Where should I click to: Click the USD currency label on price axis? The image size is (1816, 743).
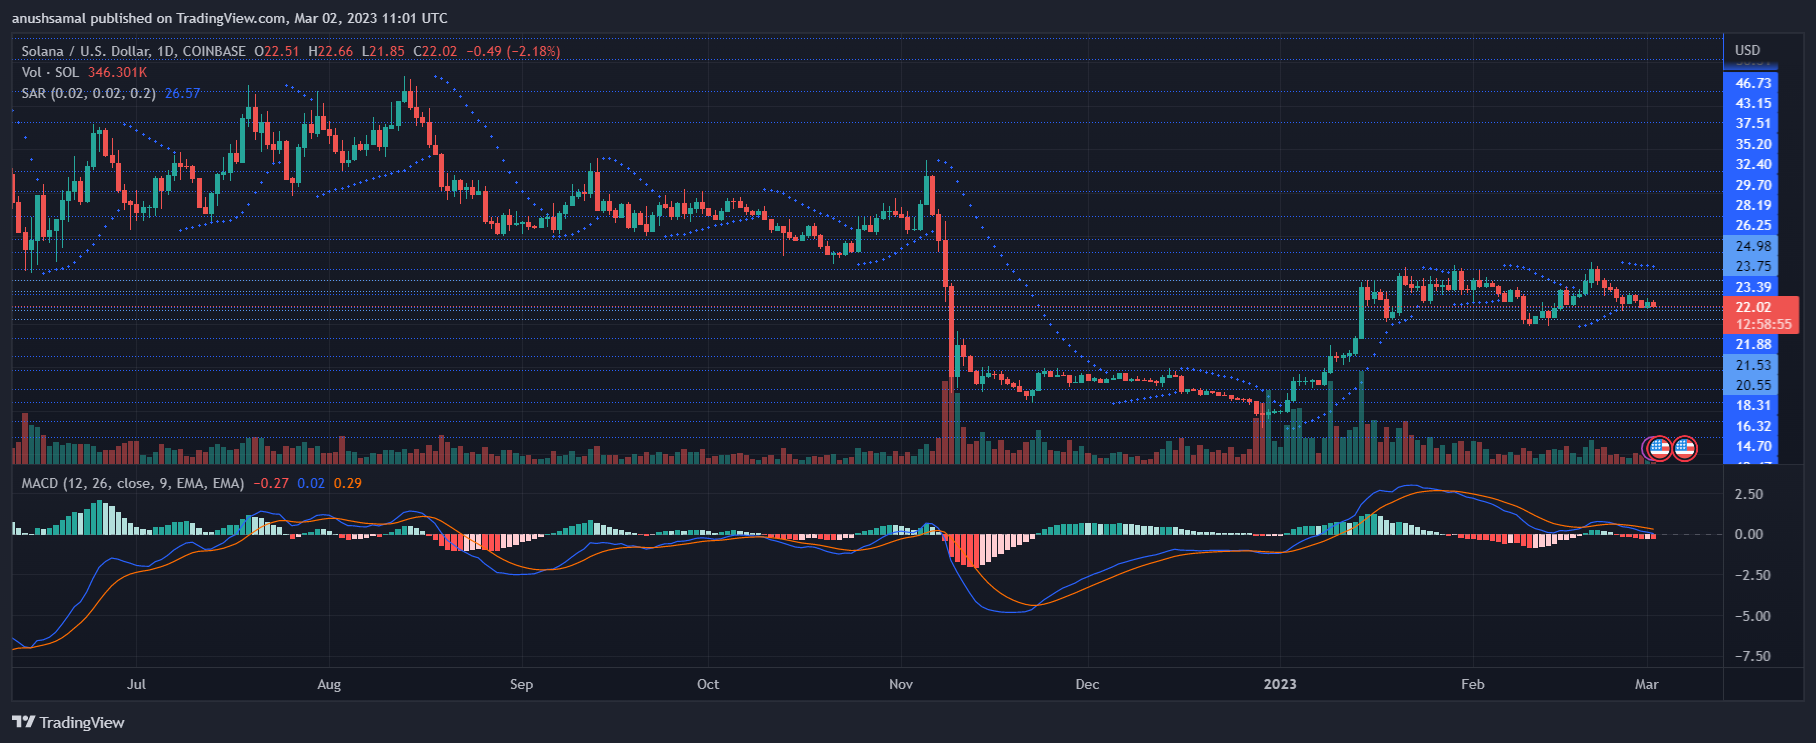pyautogui.click(x=1747, y=50)
